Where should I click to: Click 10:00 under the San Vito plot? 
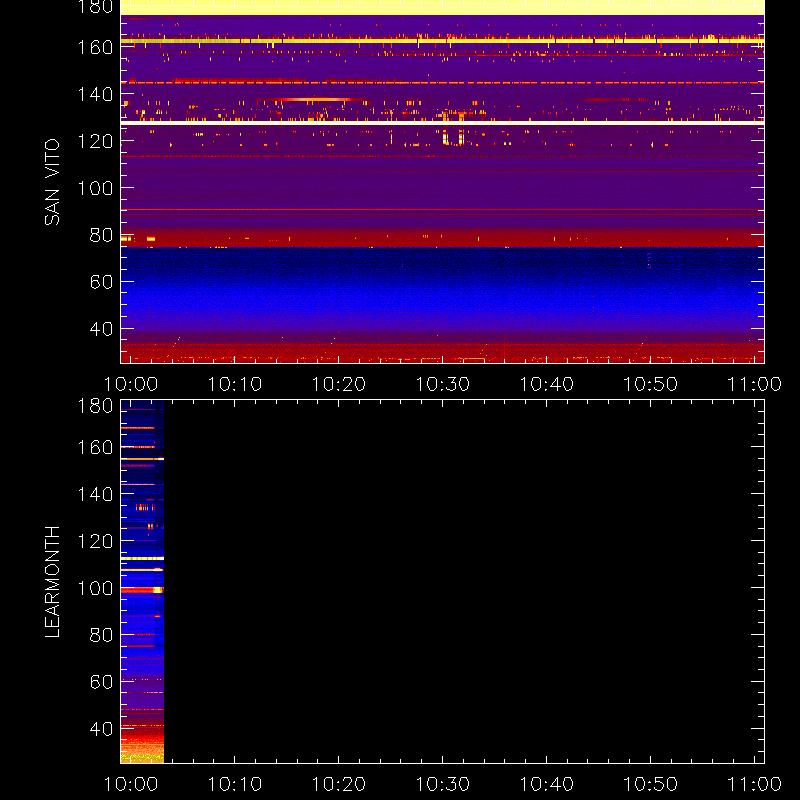131,384
